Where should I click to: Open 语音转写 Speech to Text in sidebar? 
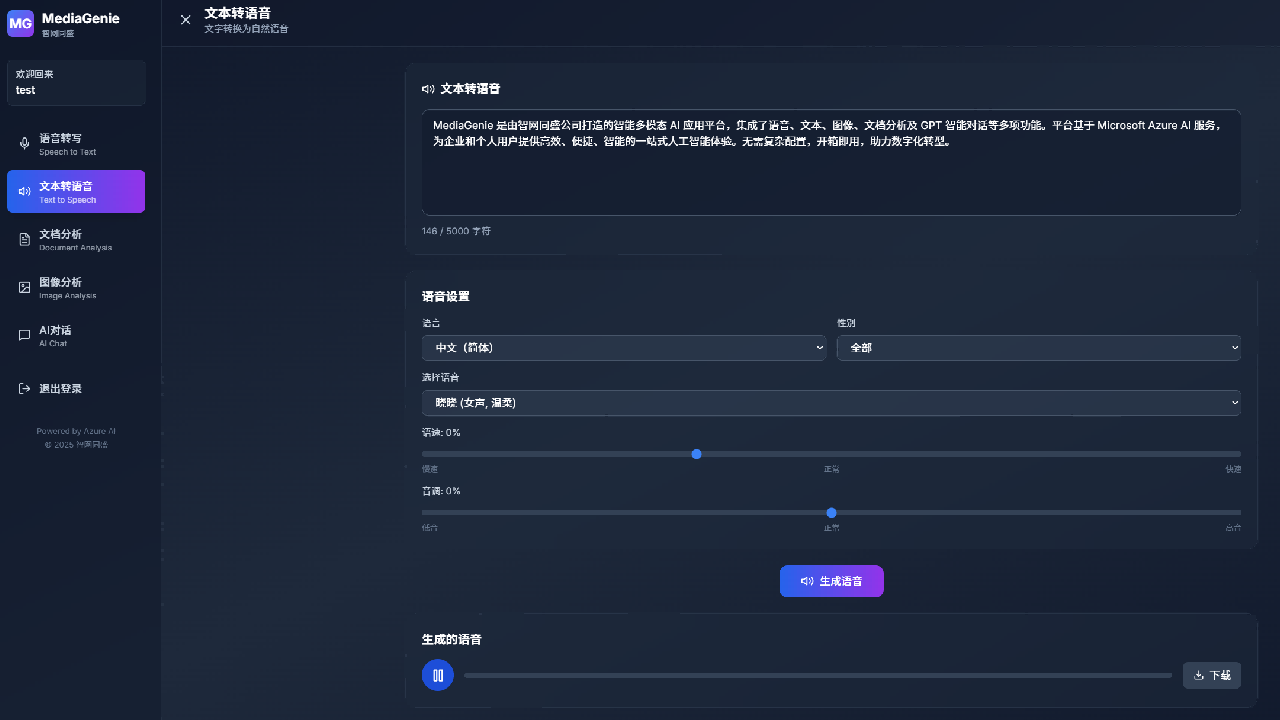pyautogui.click(x=76, y=144)
